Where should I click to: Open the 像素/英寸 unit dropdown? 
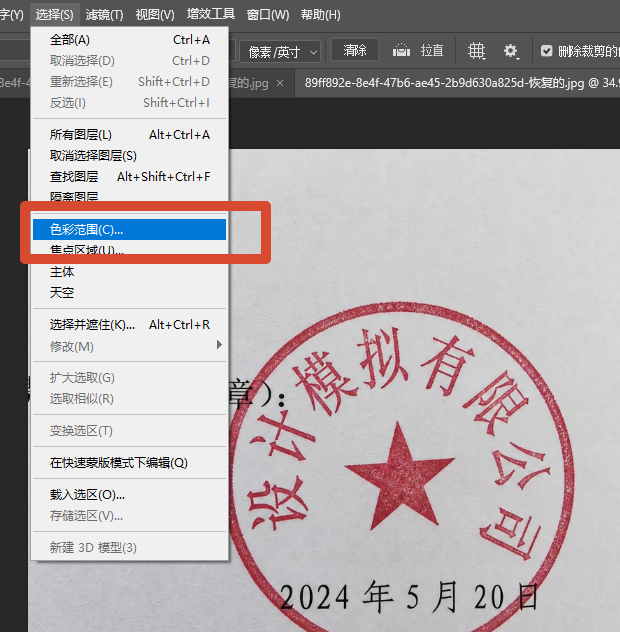pyautogui.click(x=280, y=52)
